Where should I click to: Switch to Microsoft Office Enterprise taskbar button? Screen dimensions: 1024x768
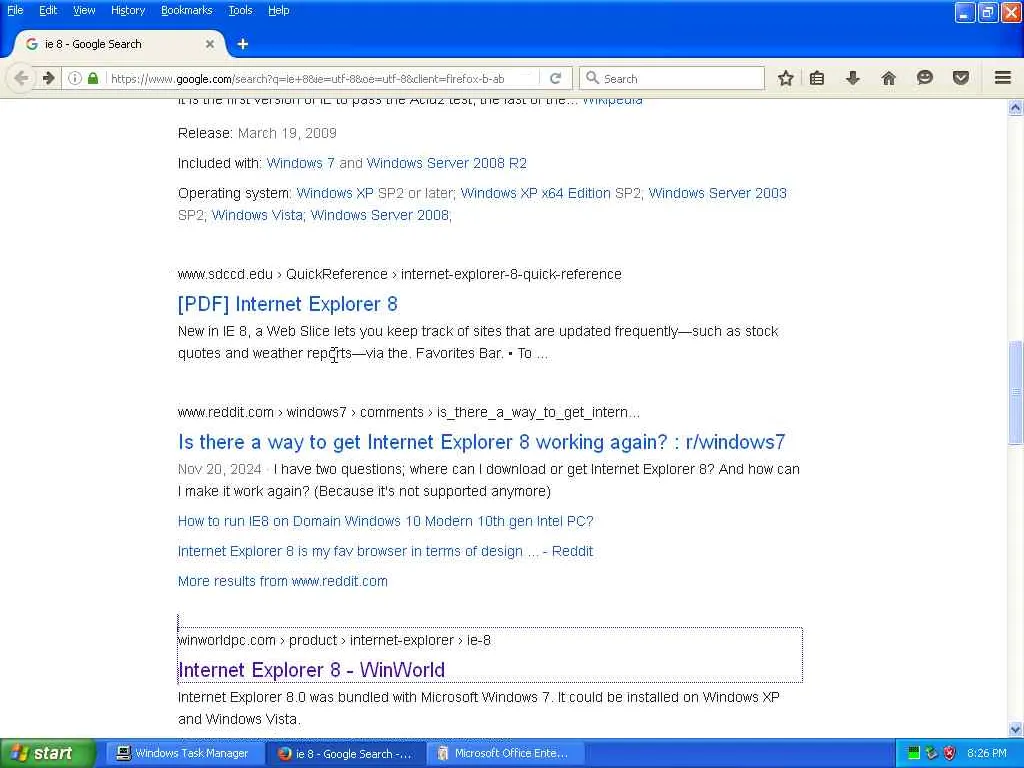pyautogui.click(x=504, y=753)
